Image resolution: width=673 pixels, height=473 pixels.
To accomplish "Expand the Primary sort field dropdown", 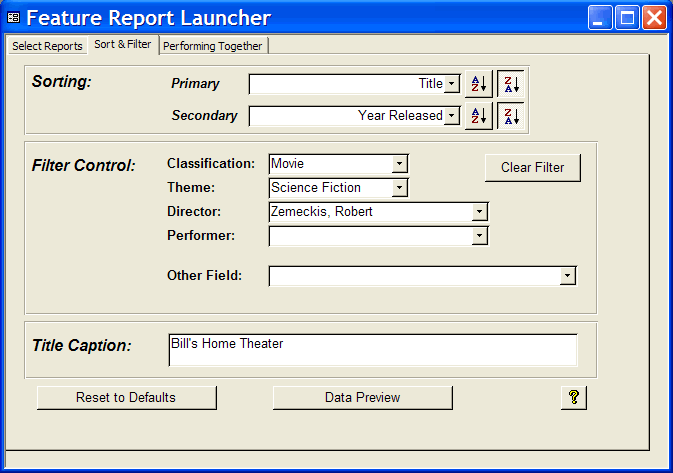I will 452,85.
